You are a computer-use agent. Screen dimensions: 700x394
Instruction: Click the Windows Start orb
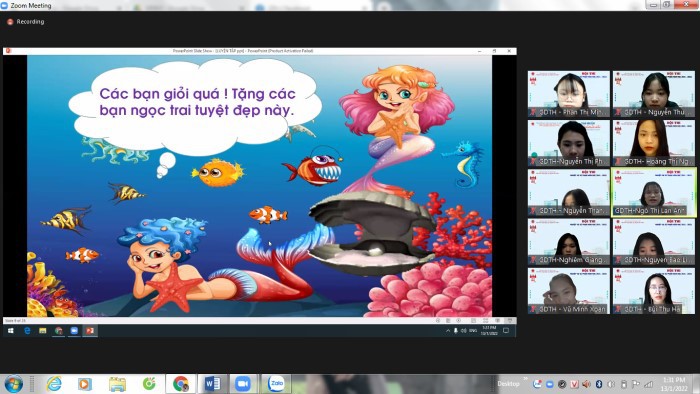[13, 384]
